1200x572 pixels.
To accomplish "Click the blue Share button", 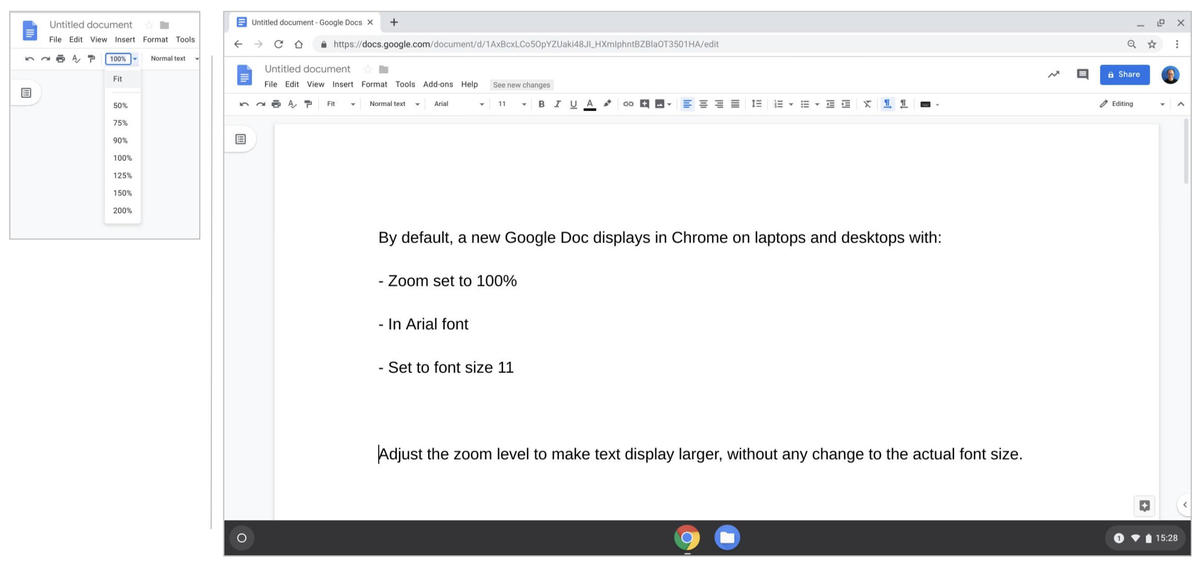I will point(1125,75).
